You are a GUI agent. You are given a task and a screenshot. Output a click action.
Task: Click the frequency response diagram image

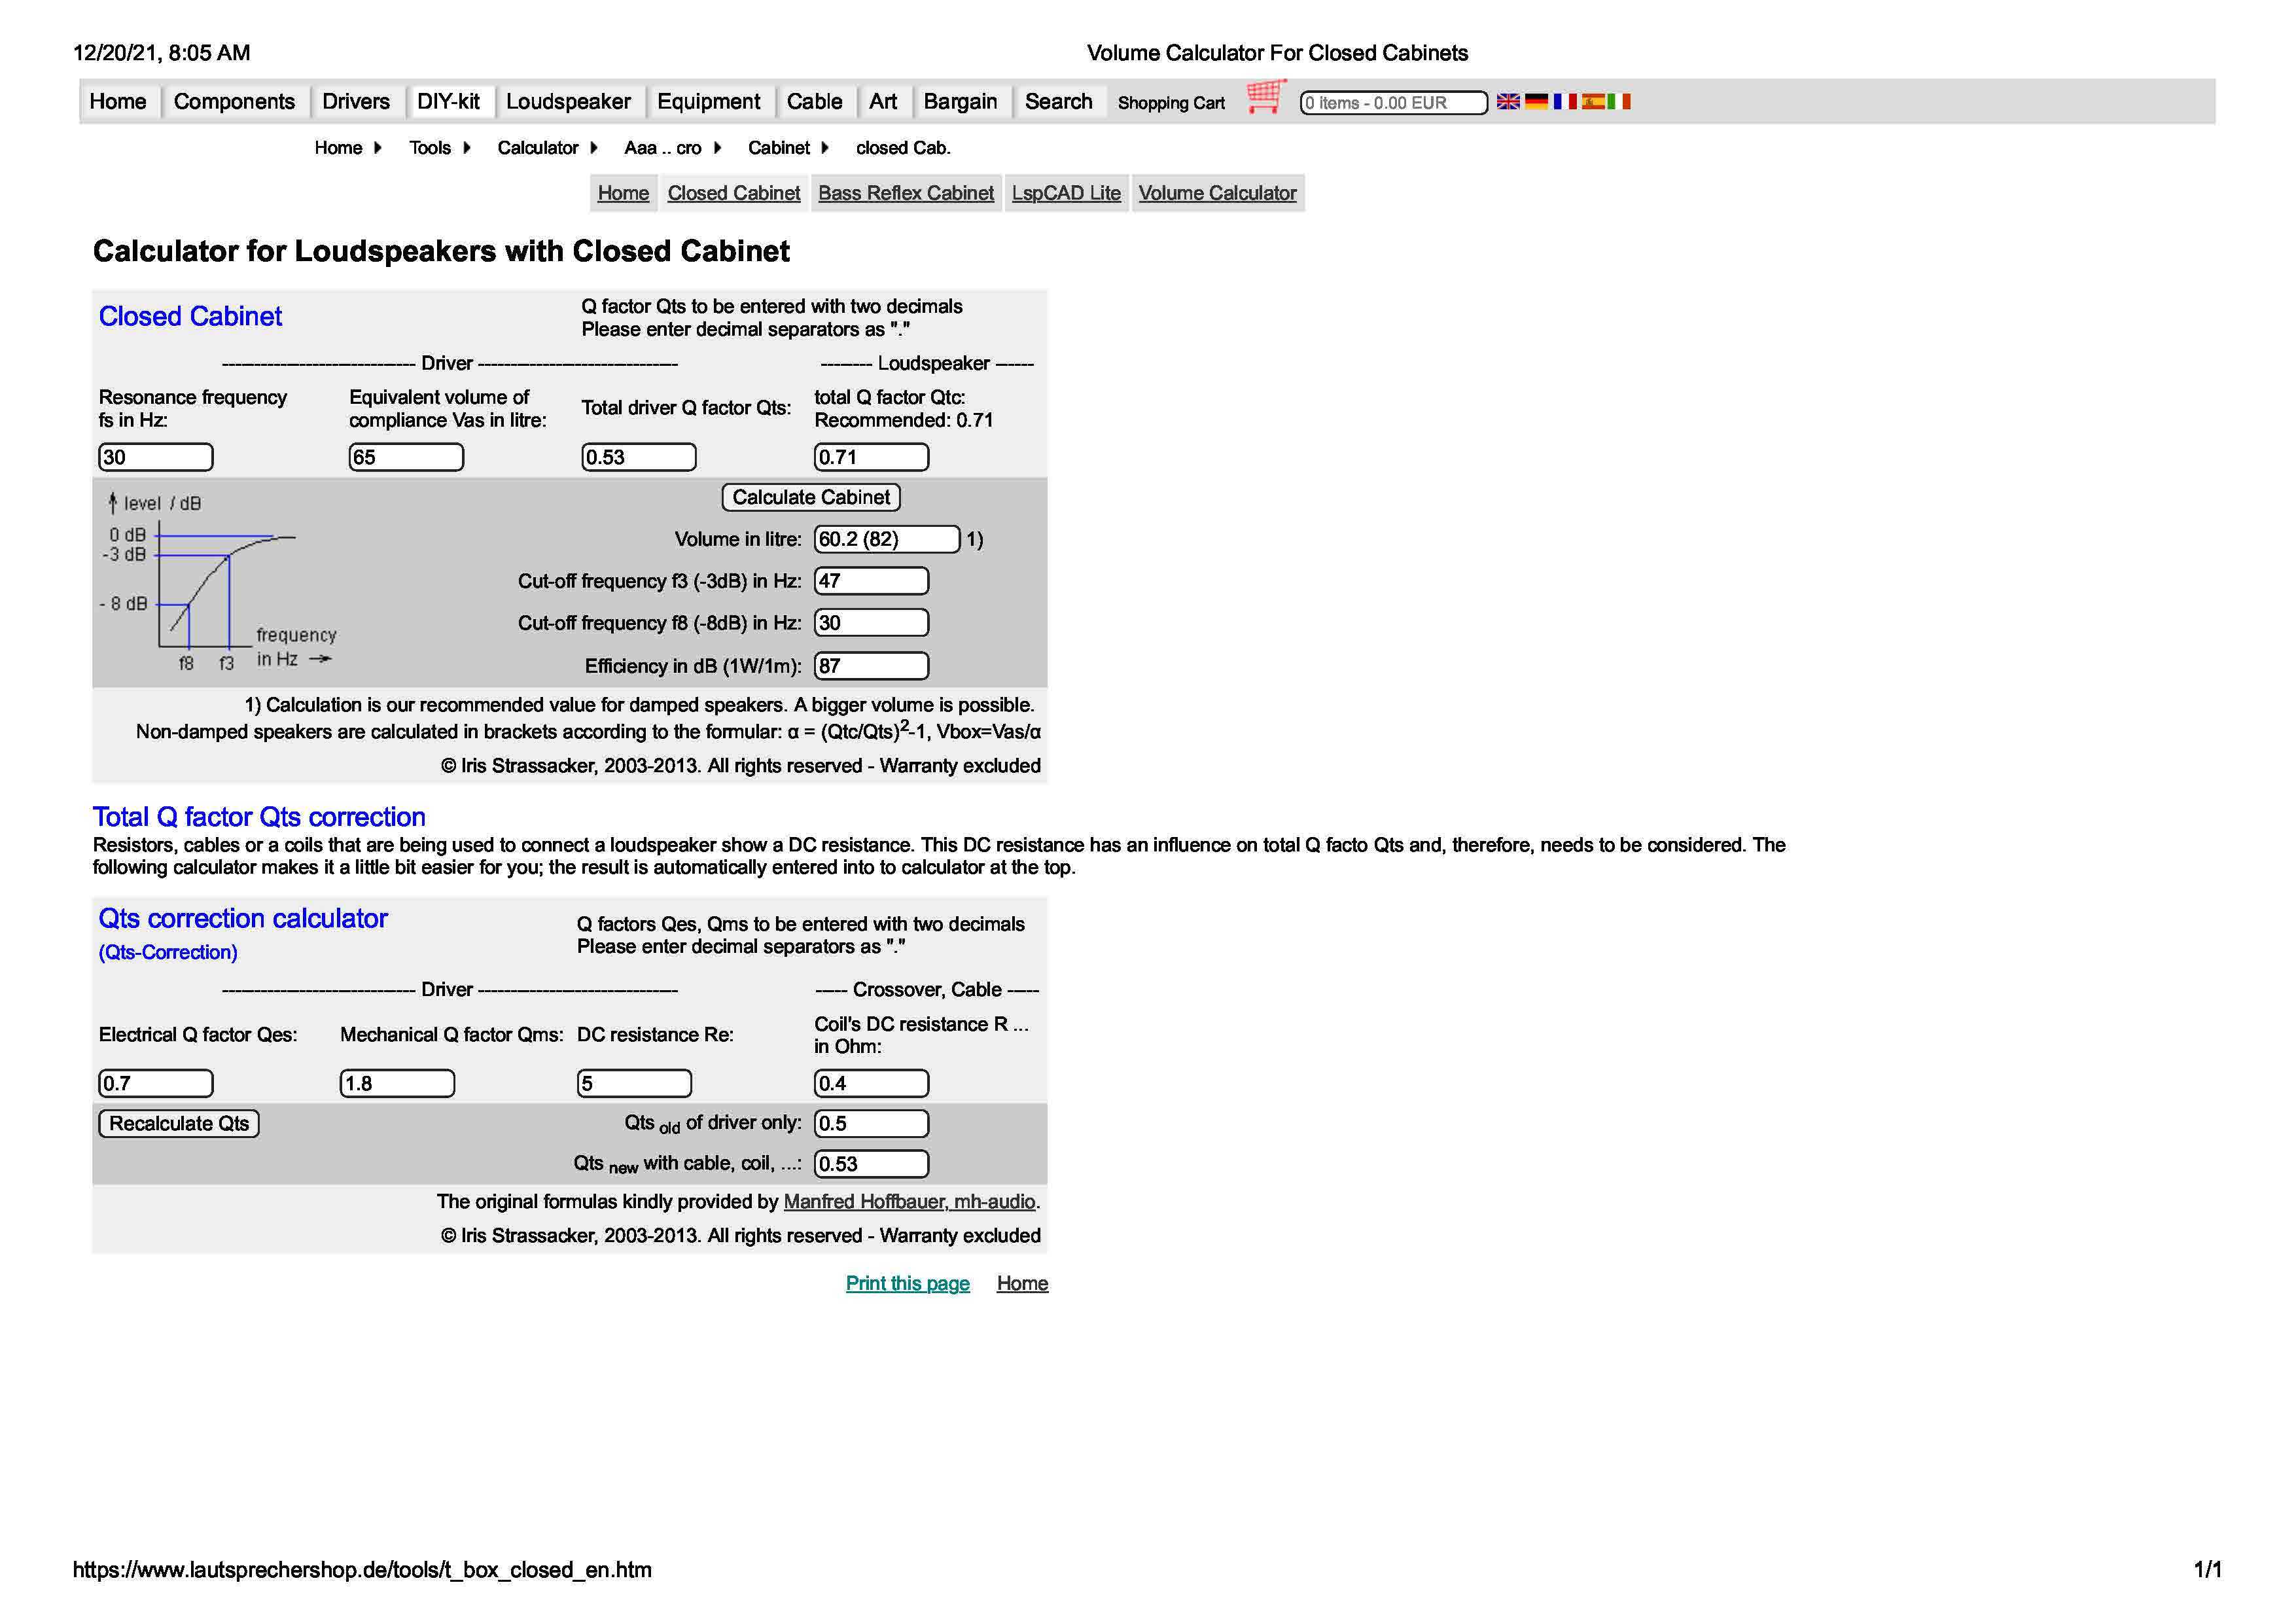(x=218, y=582)
